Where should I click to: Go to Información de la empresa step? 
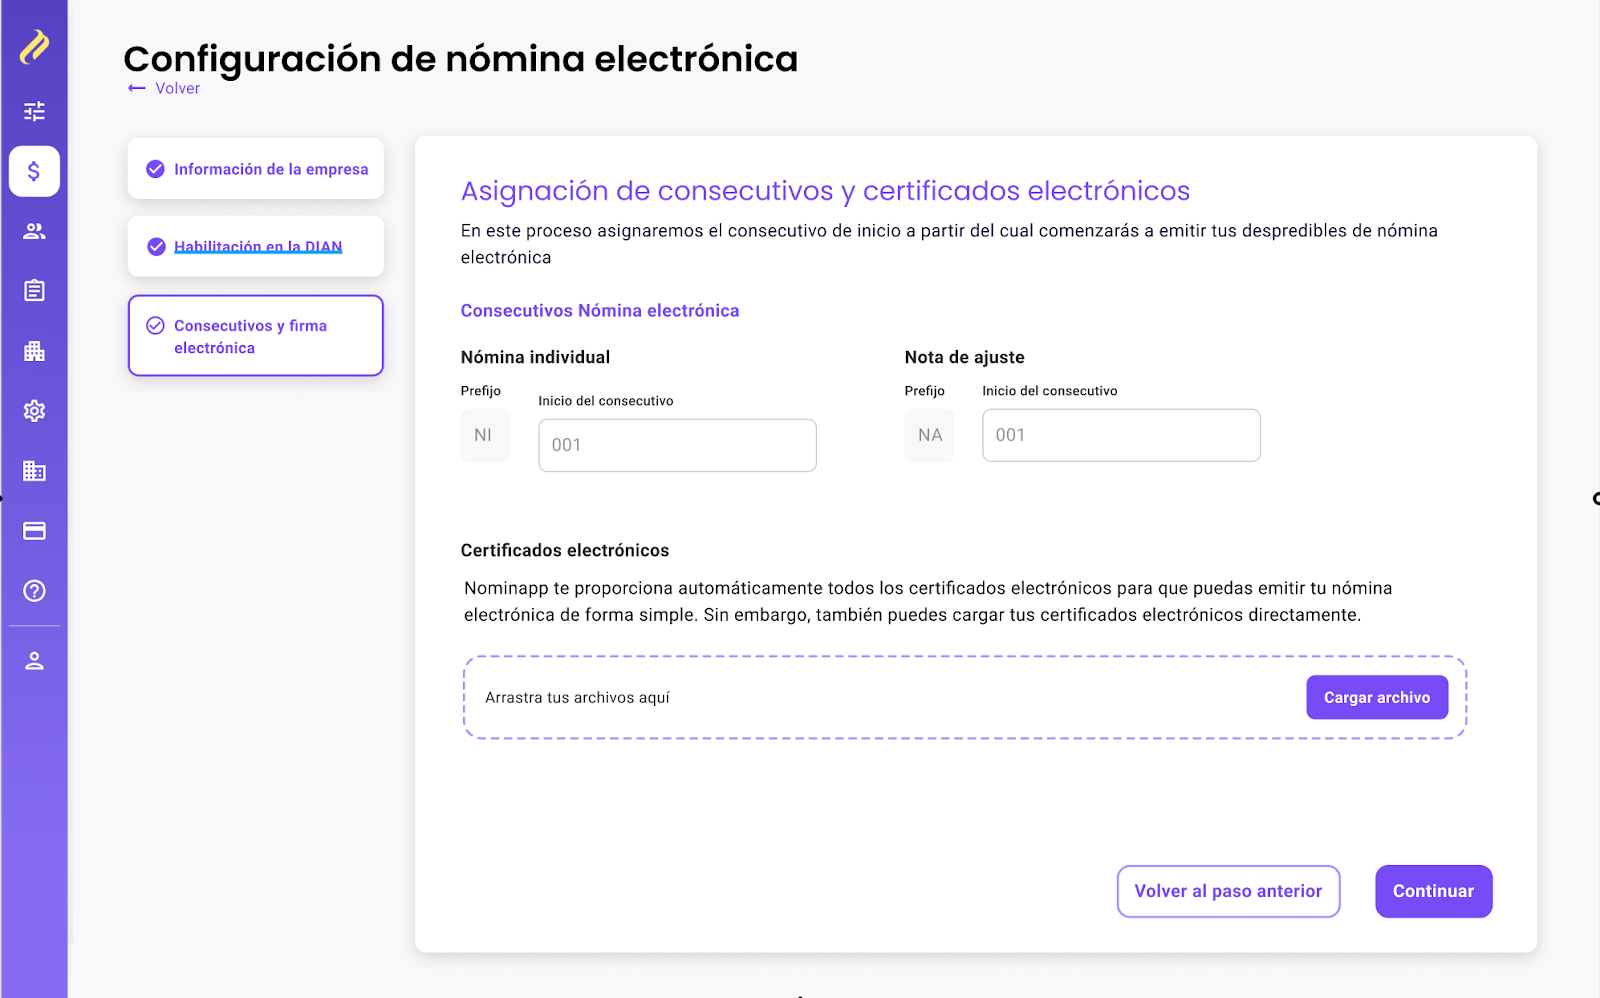coord(256,169)
